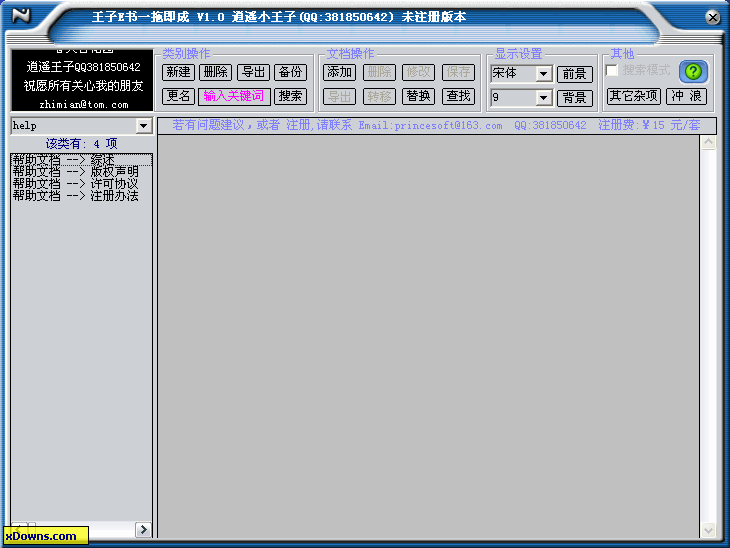The width and height of the screenshot is (730, 548).
Task: Click the 替换 button
Action: (419, 96)
